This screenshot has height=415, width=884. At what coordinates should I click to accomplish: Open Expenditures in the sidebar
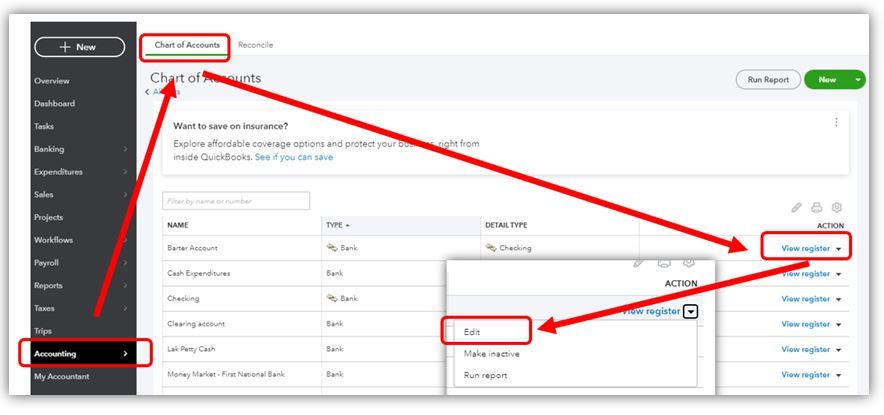(58, 172)
